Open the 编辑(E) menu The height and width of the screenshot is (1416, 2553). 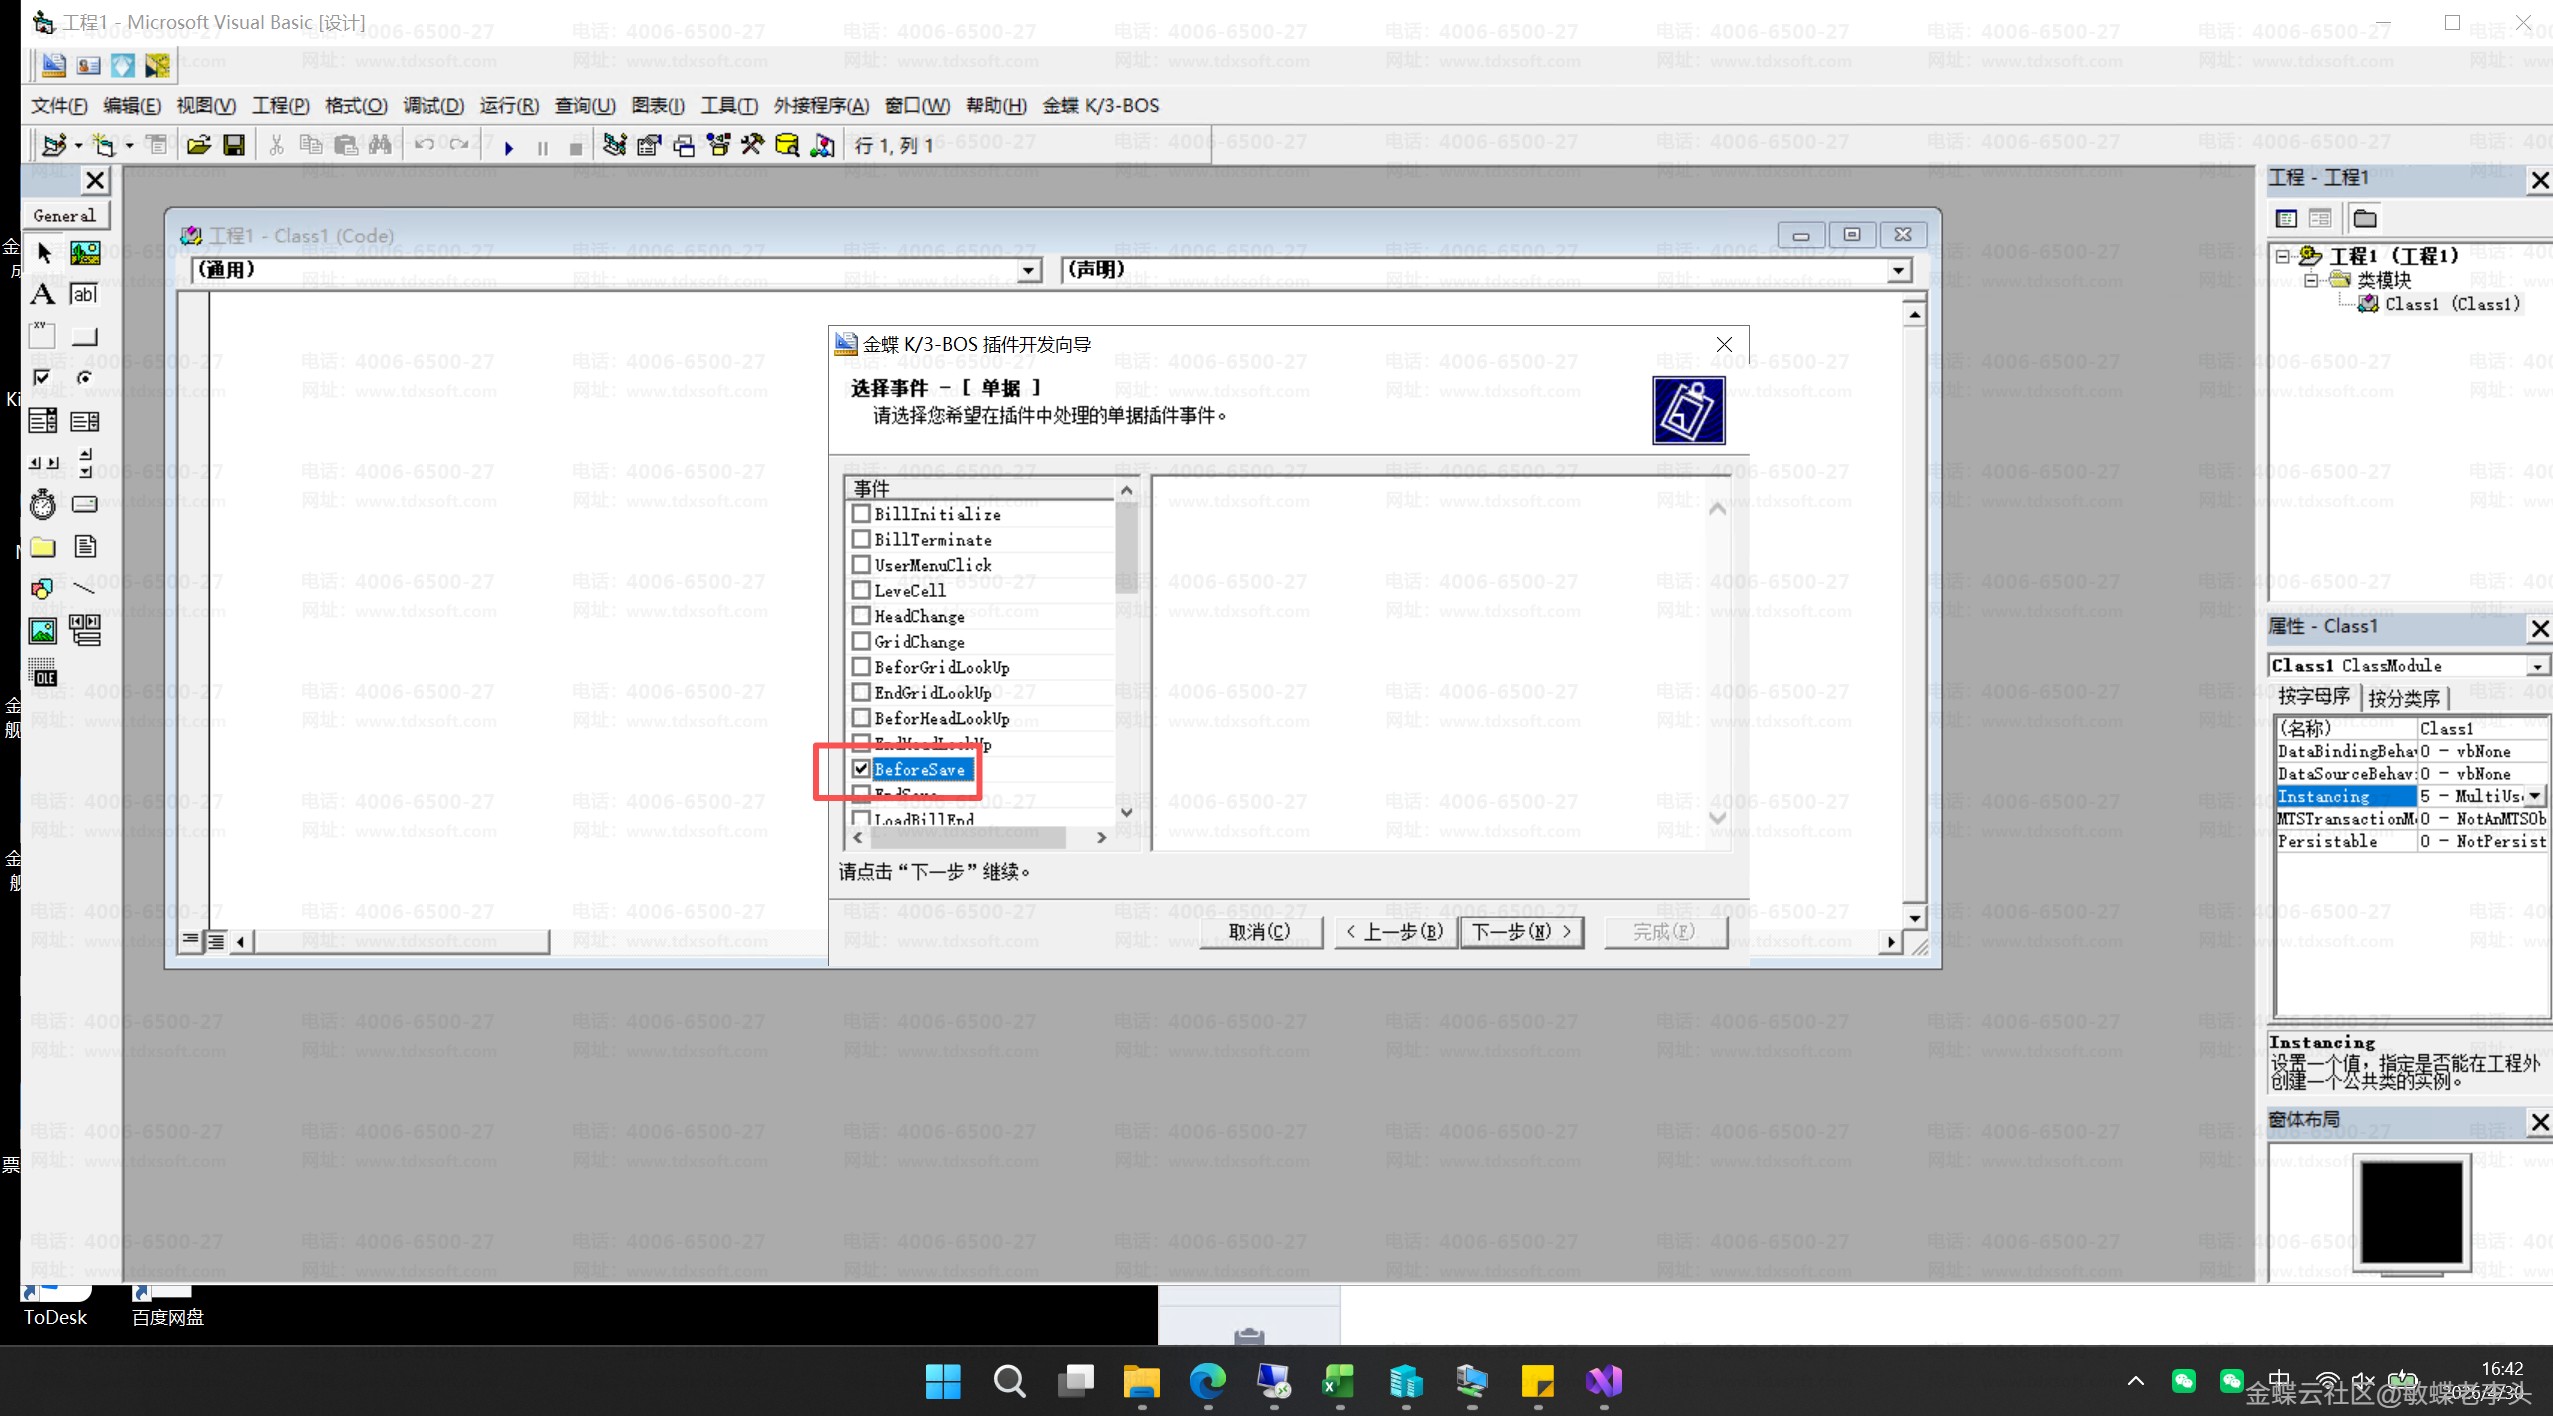click(x=132, y=106)
